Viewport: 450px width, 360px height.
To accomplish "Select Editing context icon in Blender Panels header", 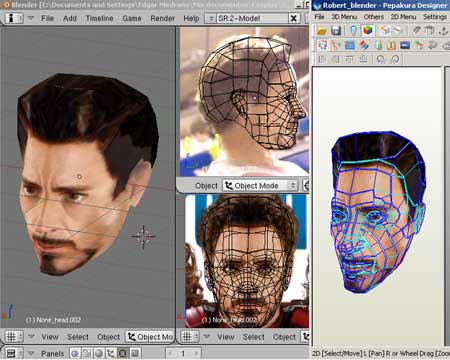I will (122, 353).
